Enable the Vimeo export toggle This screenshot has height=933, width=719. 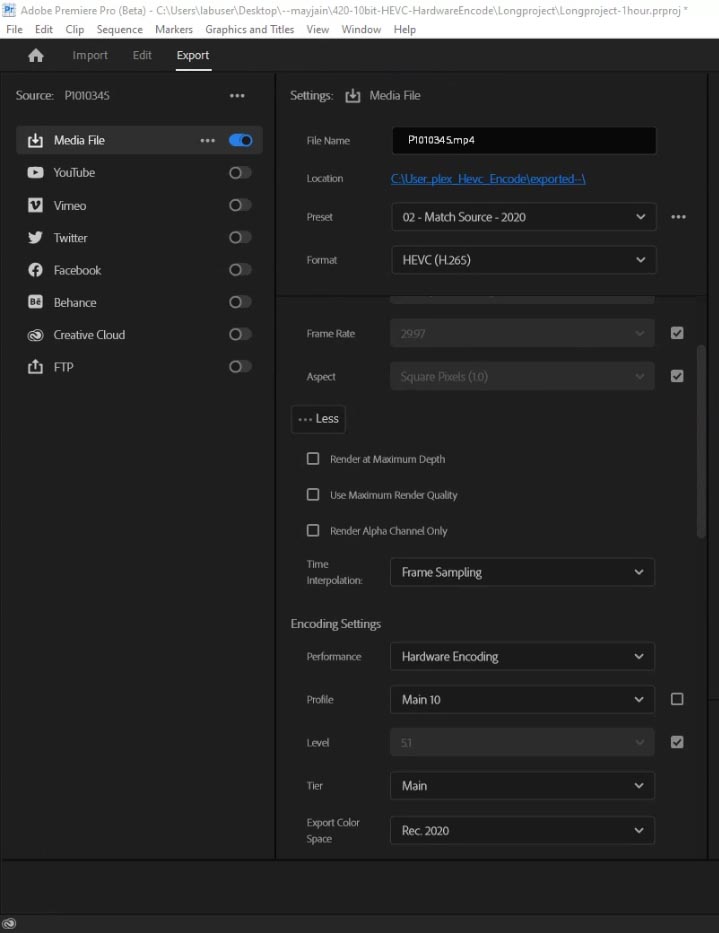click(x=240, y=205)
